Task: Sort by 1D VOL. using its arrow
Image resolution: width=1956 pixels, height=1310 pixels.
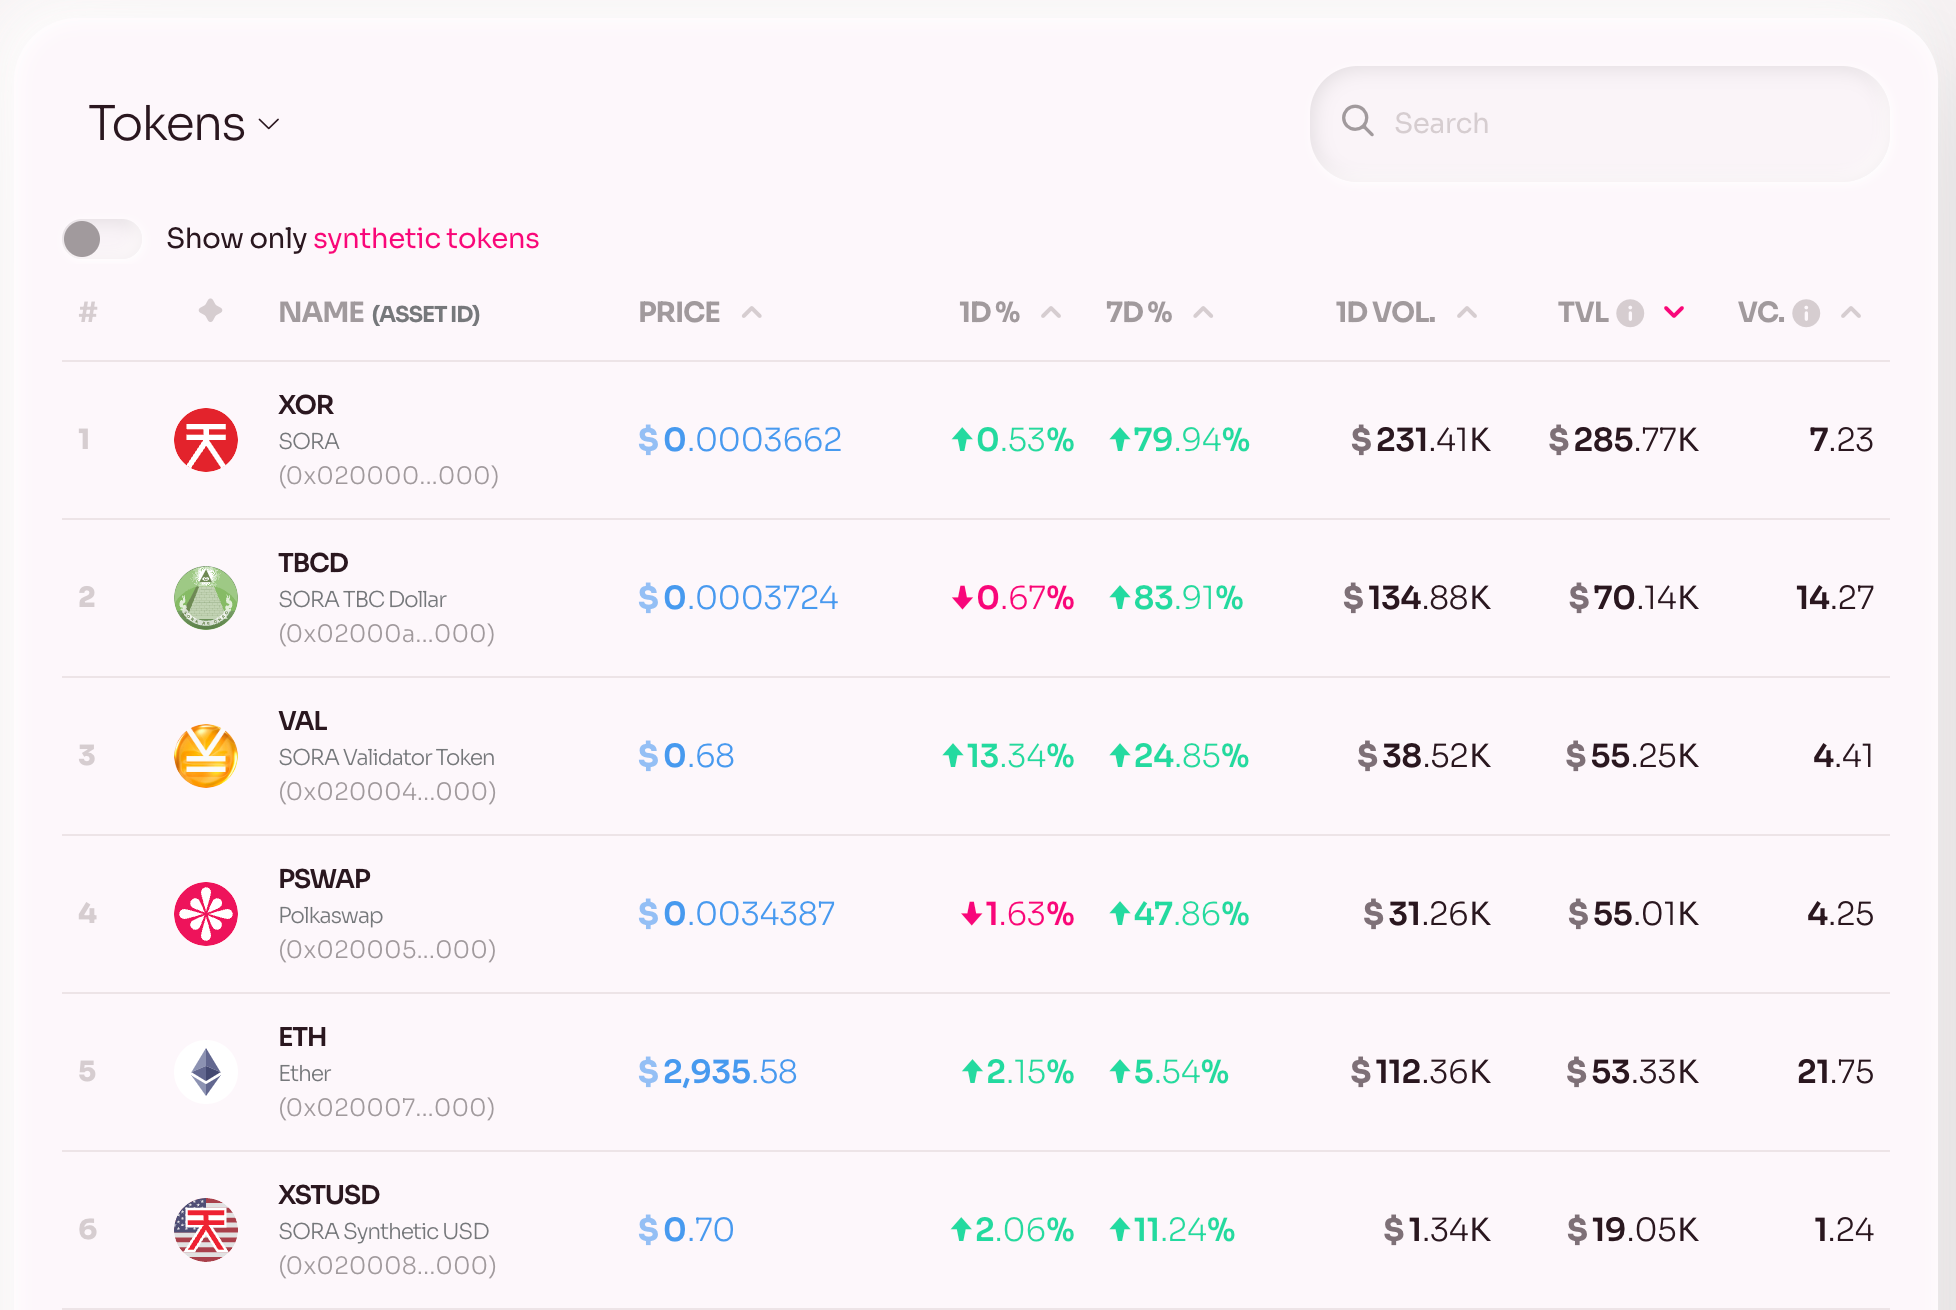Action: [x=1467, y=313]
